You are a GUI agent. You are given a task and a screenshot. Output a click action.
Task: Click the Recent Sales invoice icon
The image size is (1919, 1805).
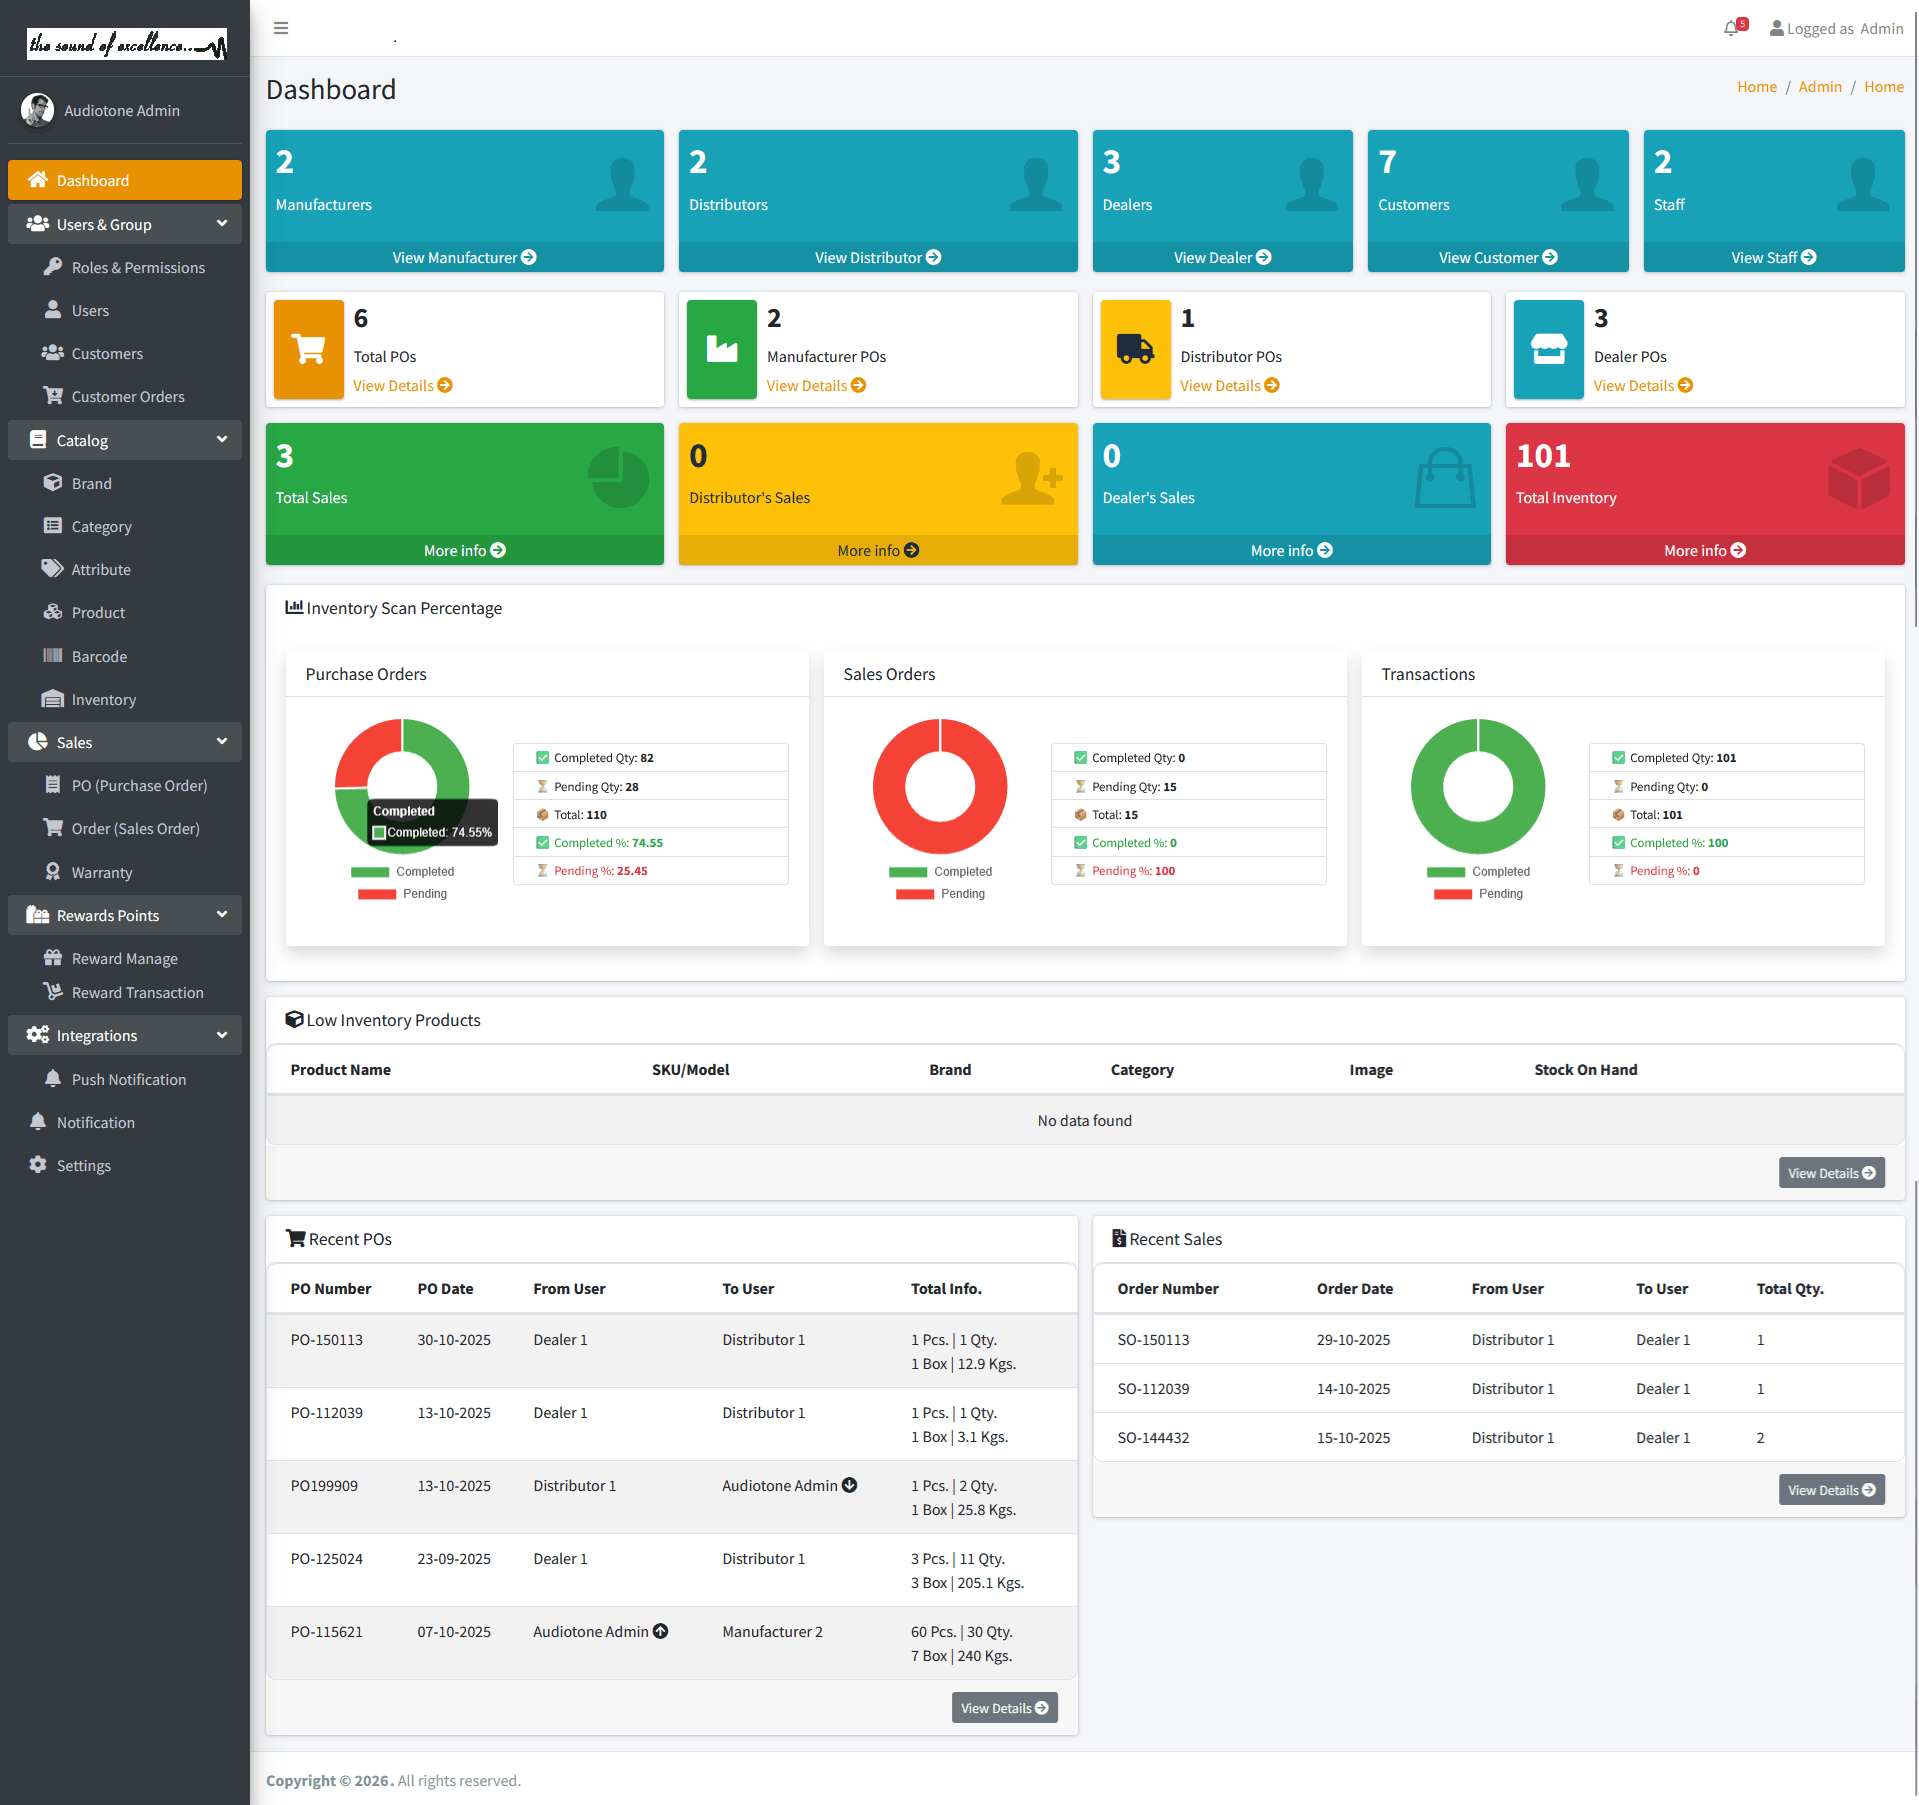1119,1238
